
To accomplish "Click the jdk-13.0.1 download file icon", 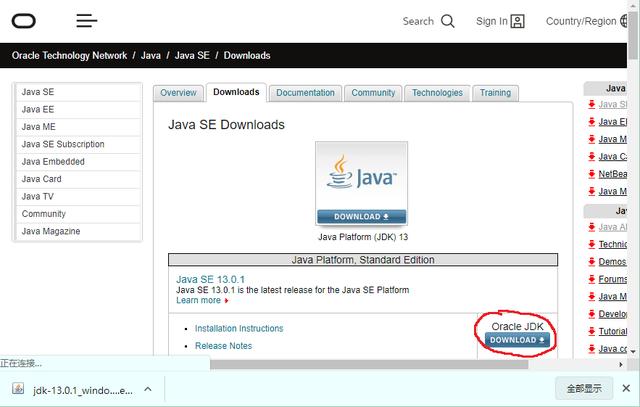I will coord(18,388).
